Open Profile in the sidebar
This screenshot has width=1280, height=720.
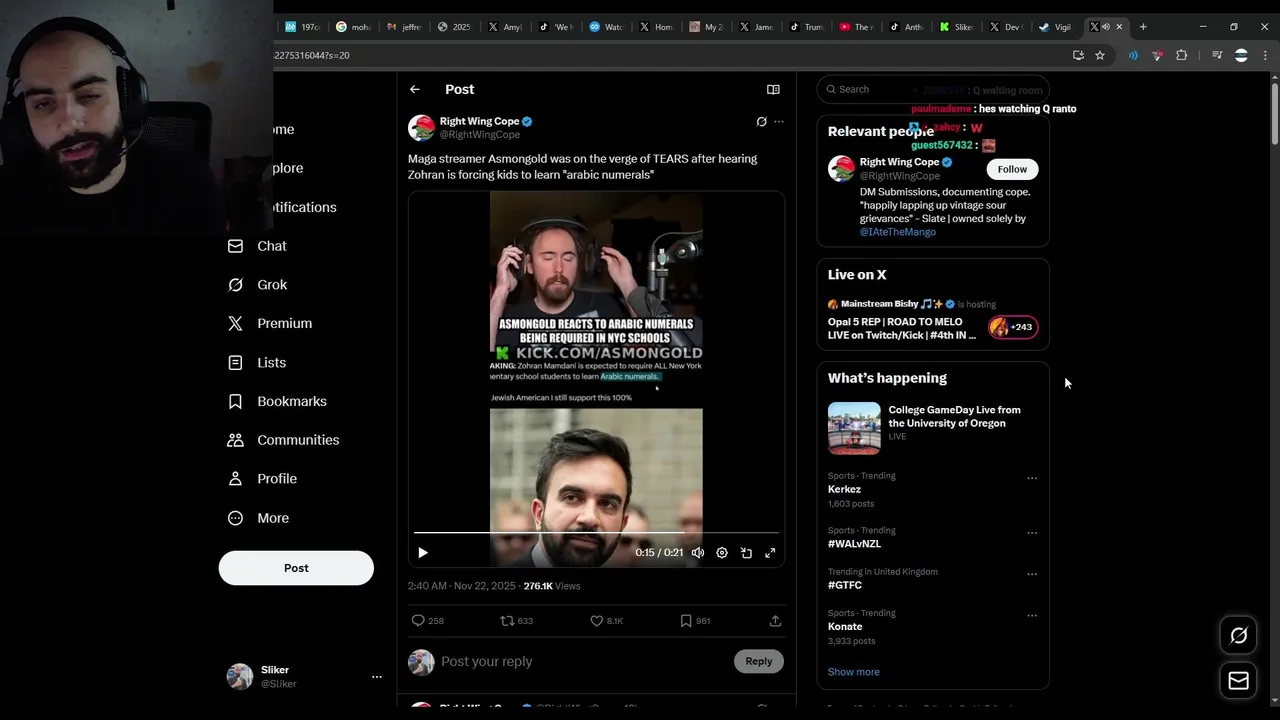pos(262,479)
